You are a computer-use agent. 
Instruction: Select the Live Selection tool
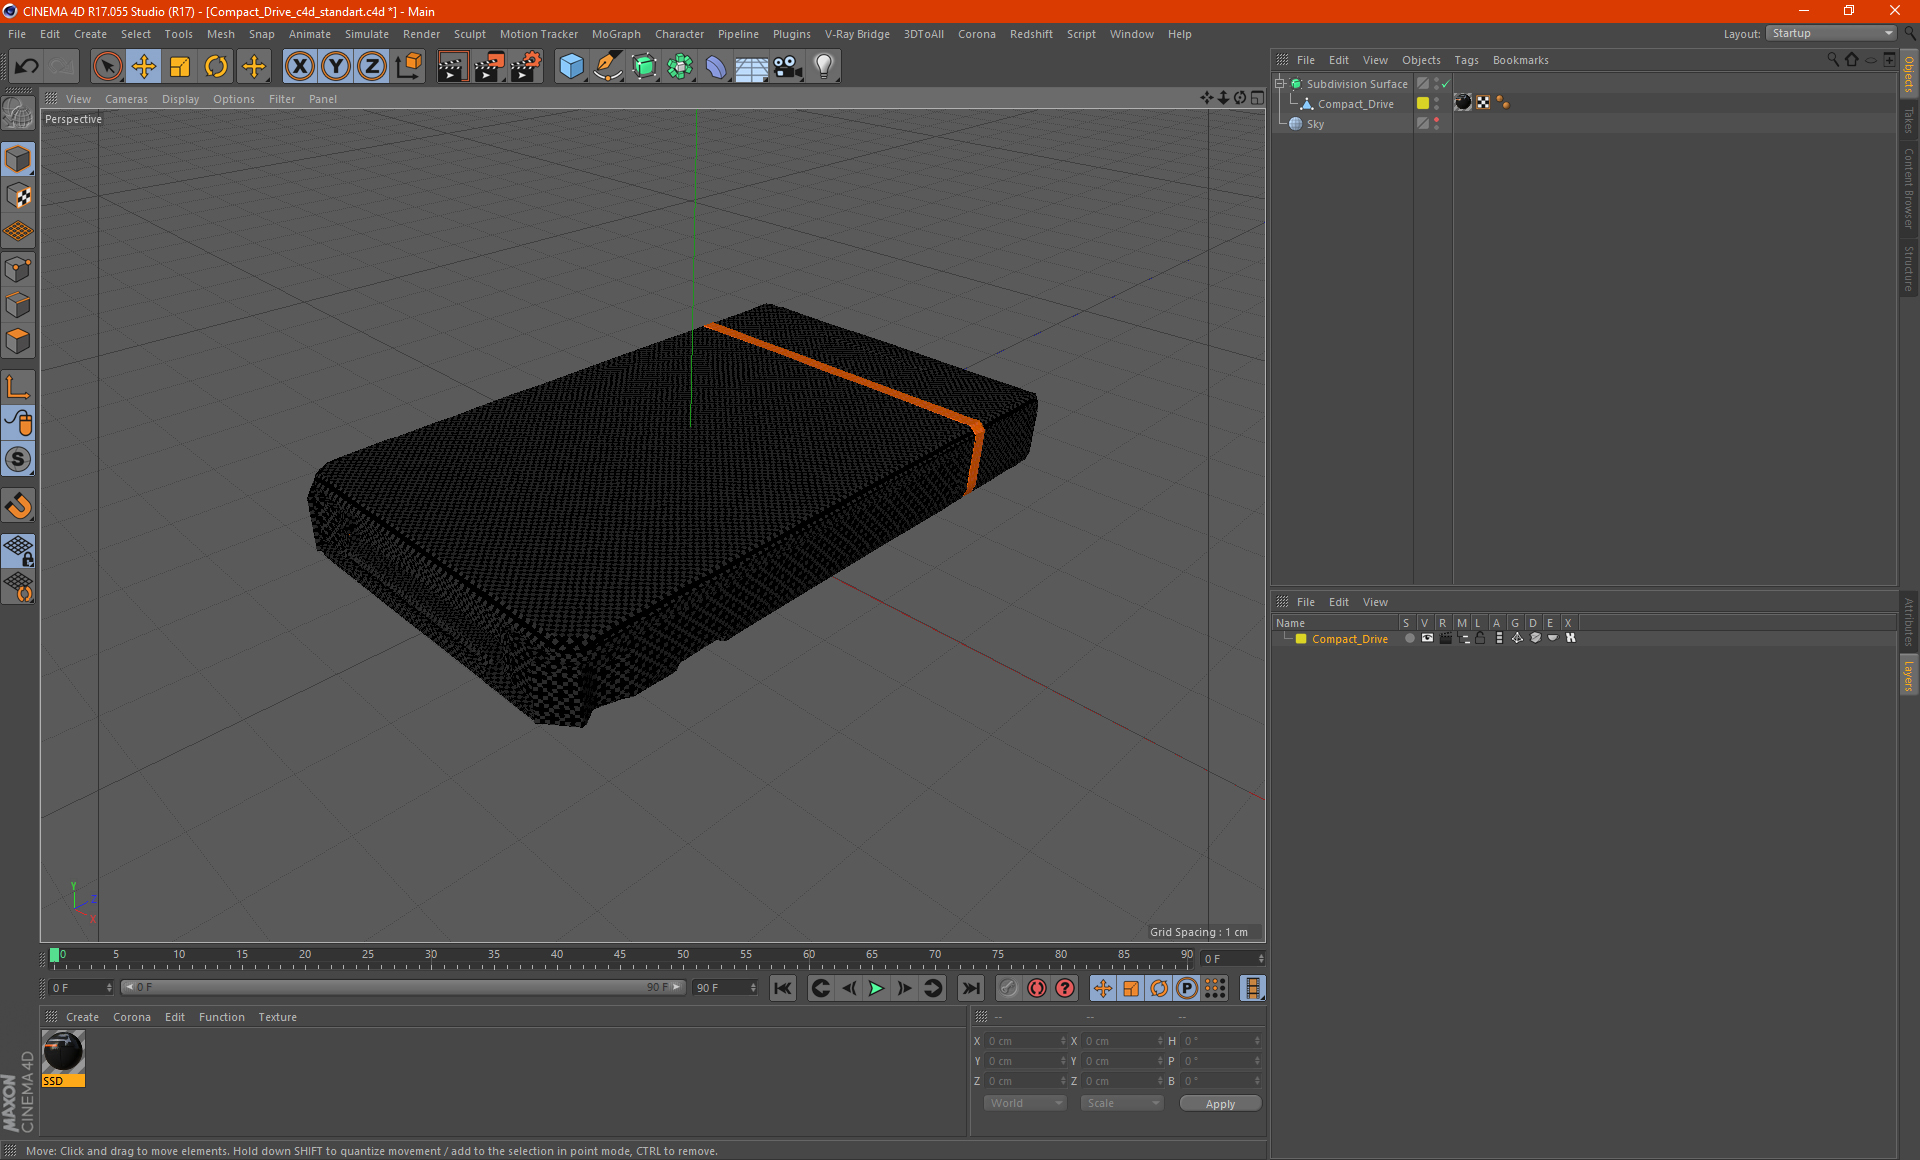point(107,67)
